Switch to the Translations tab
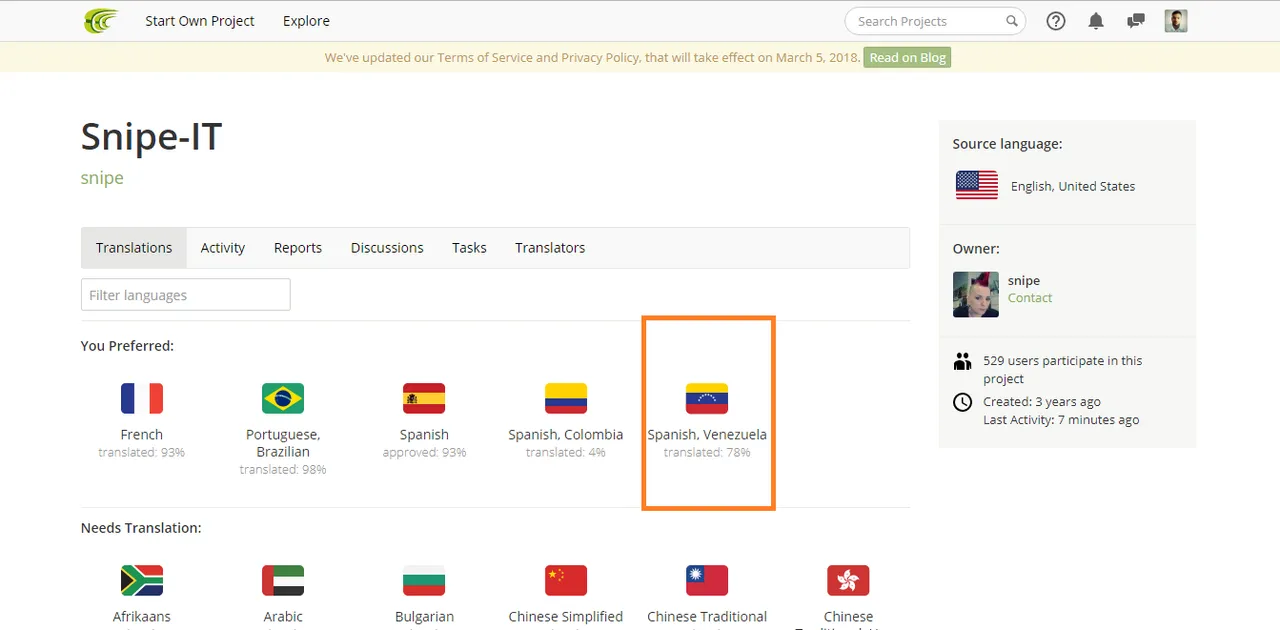 click(134, 248)
